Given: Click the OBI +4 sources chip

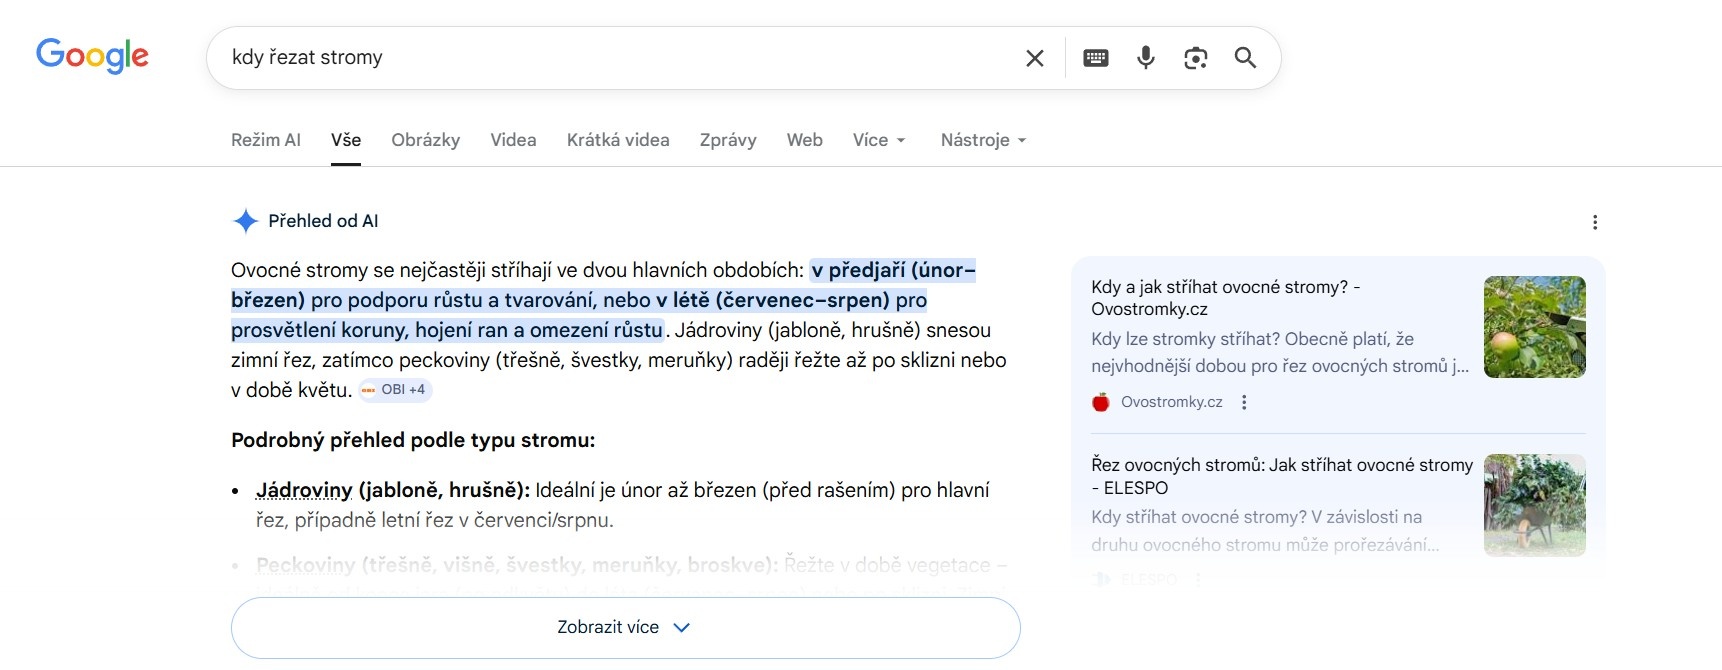Looking at the screenshot, I should (395, 389).
